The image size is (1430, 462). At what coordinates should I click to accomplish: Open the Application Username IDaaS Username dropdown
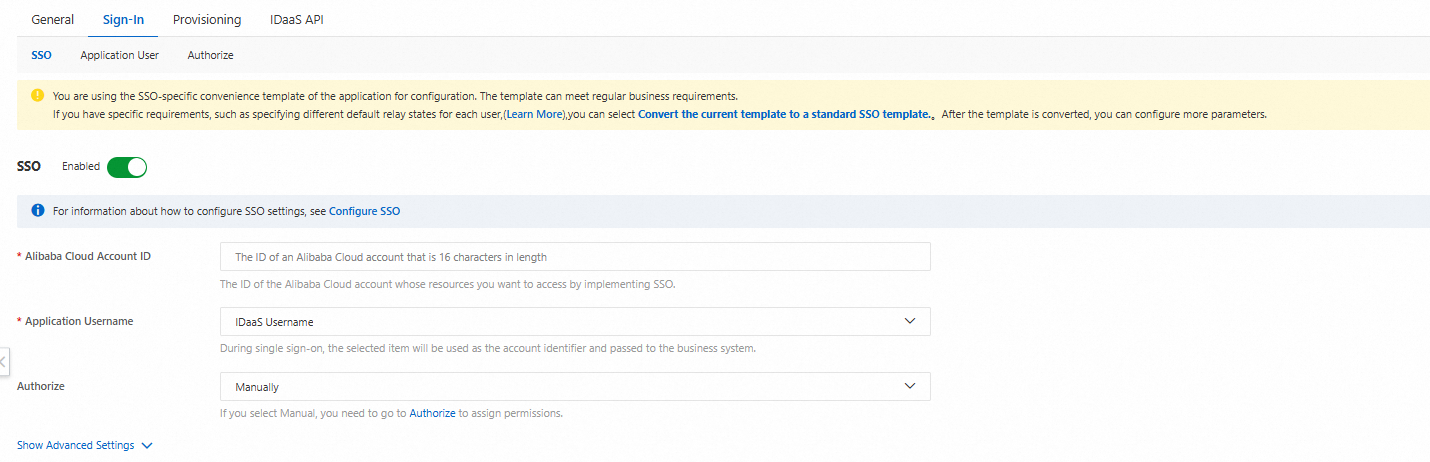(574, 321)
